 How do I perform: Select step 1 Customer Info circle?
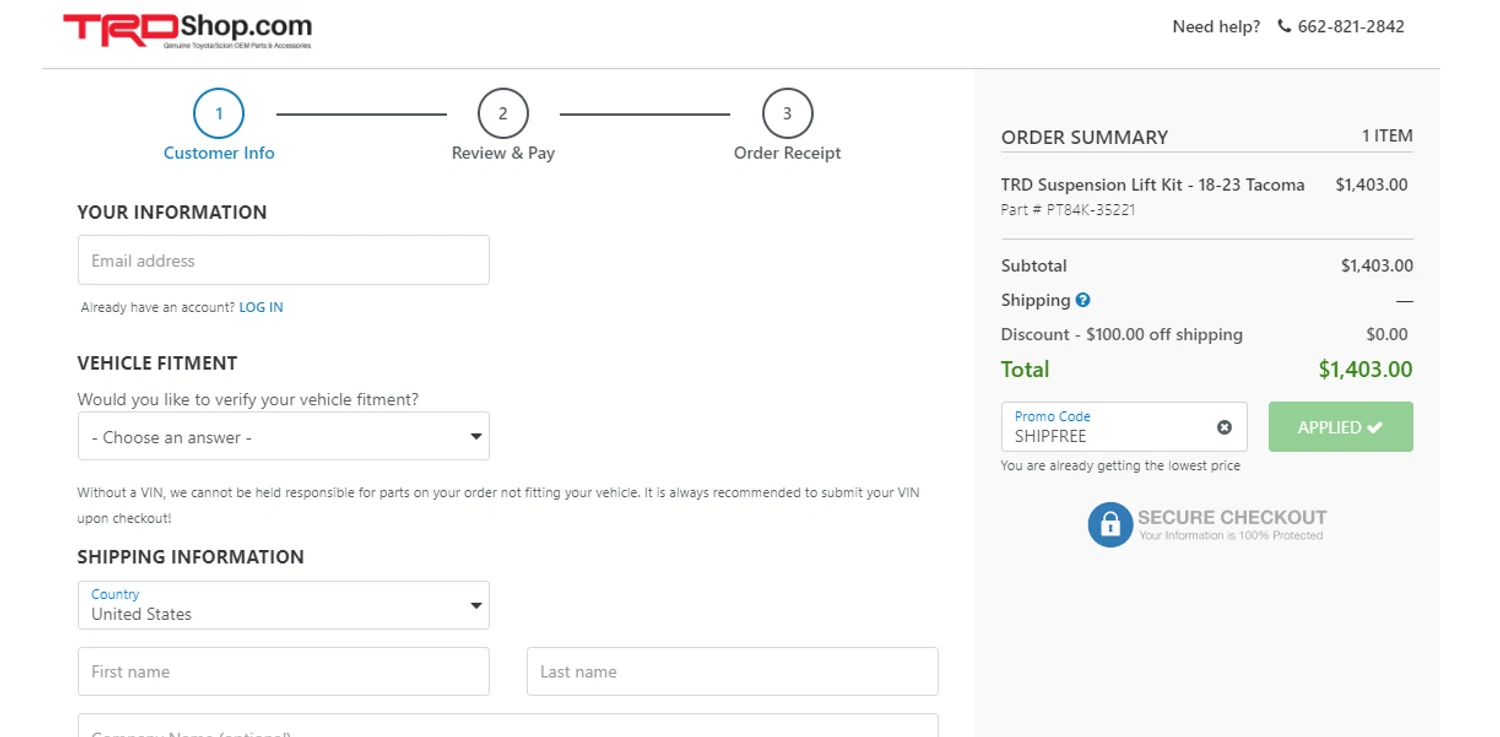(x=219, y=114)
